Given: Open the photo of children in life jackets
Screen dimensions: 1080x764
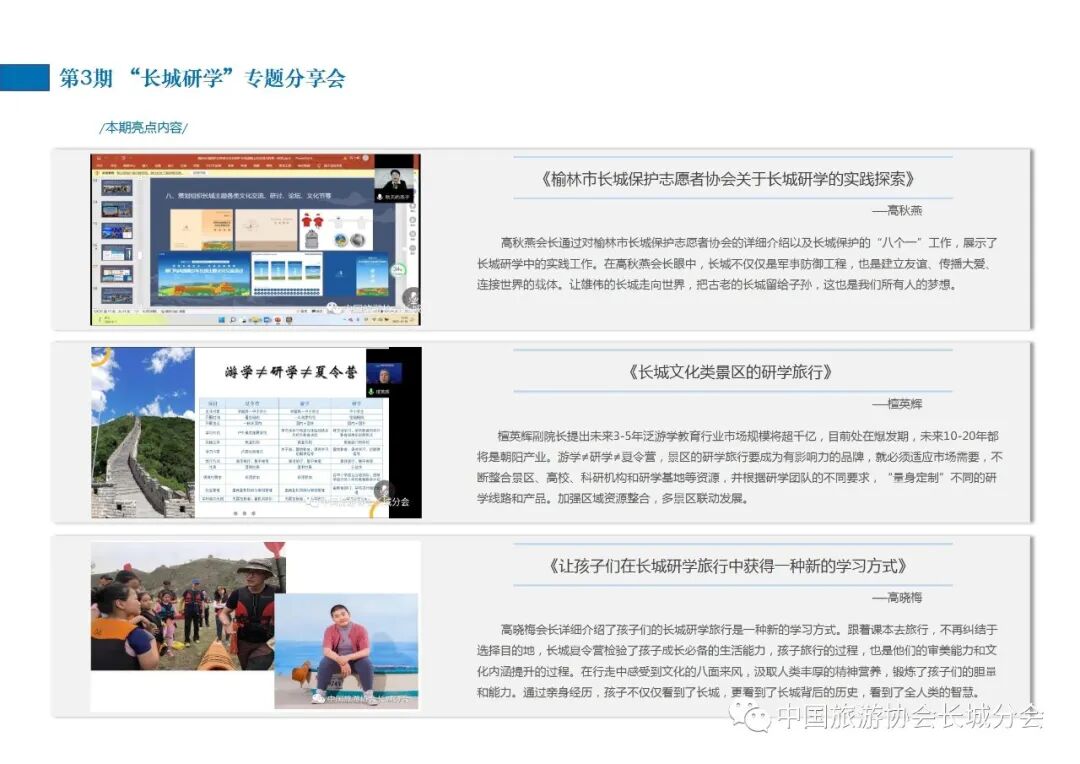Looking at the screenshot, I should pyautogui.click(x=186, y=606).
